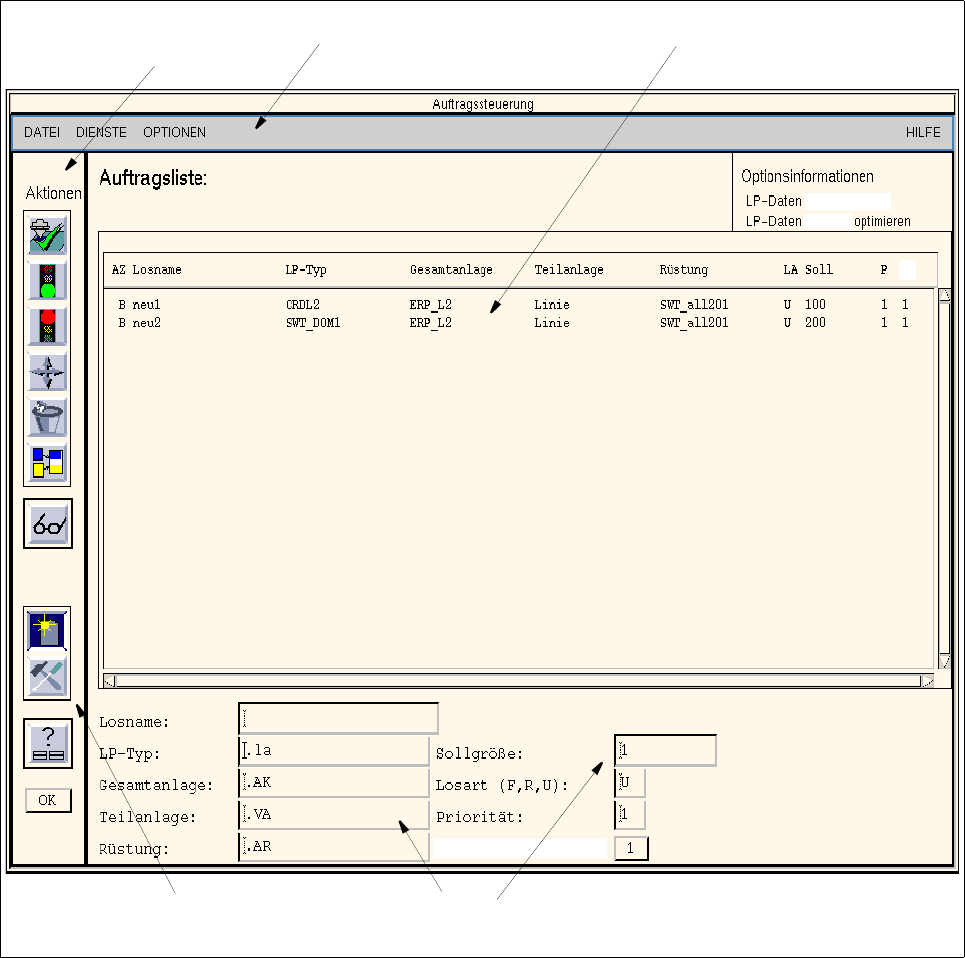The height and width of the screenshot is (958, 965).
Task: Click 'optimieren' in Optionsinformationen
Action: pyautogui.click(x=883, y=222)
